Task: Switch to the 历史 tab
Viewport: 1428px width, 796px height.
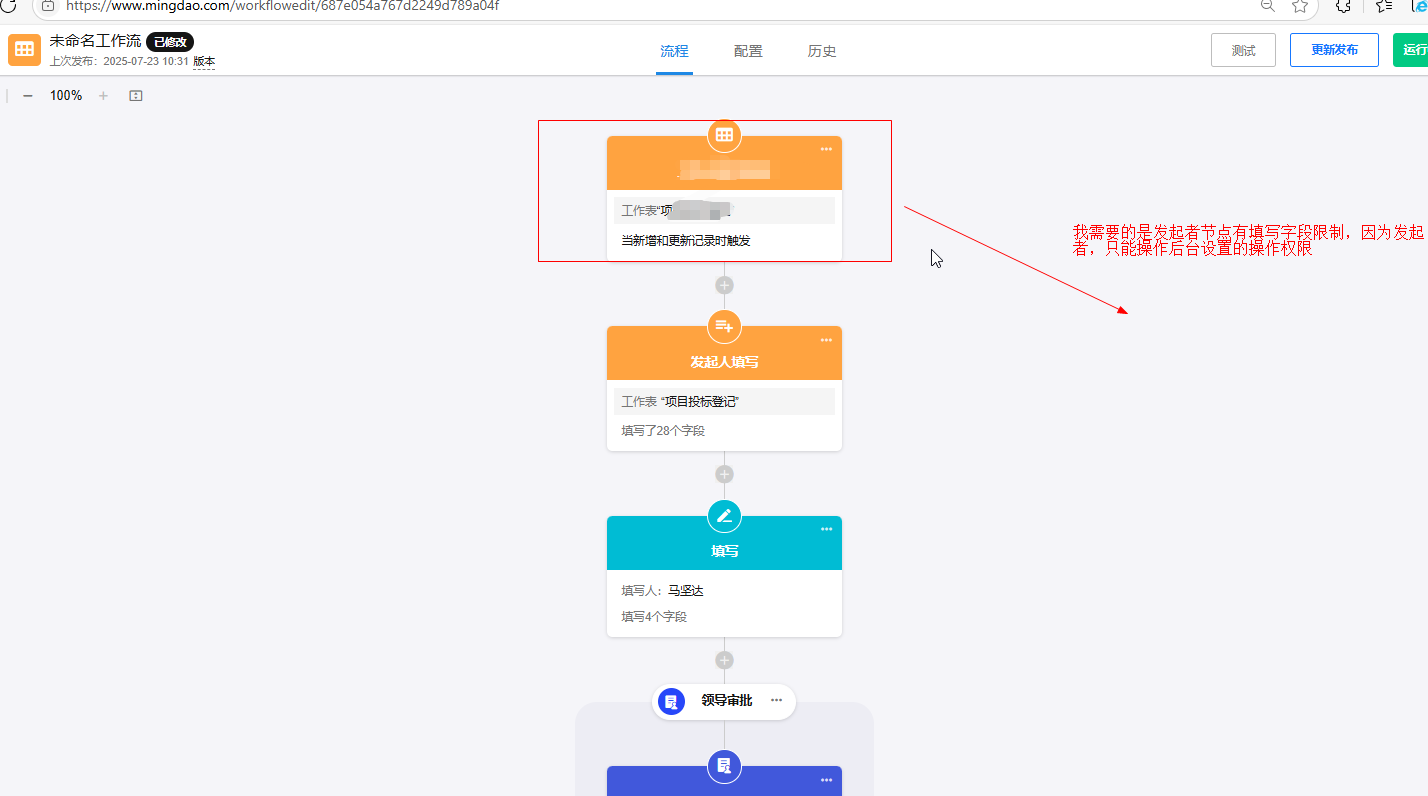Action: (822, 51)
